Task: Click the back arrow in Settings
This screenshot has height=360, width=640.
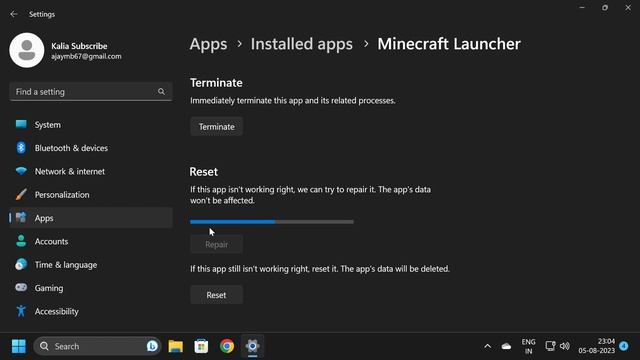Action: (x=14, y=14)
